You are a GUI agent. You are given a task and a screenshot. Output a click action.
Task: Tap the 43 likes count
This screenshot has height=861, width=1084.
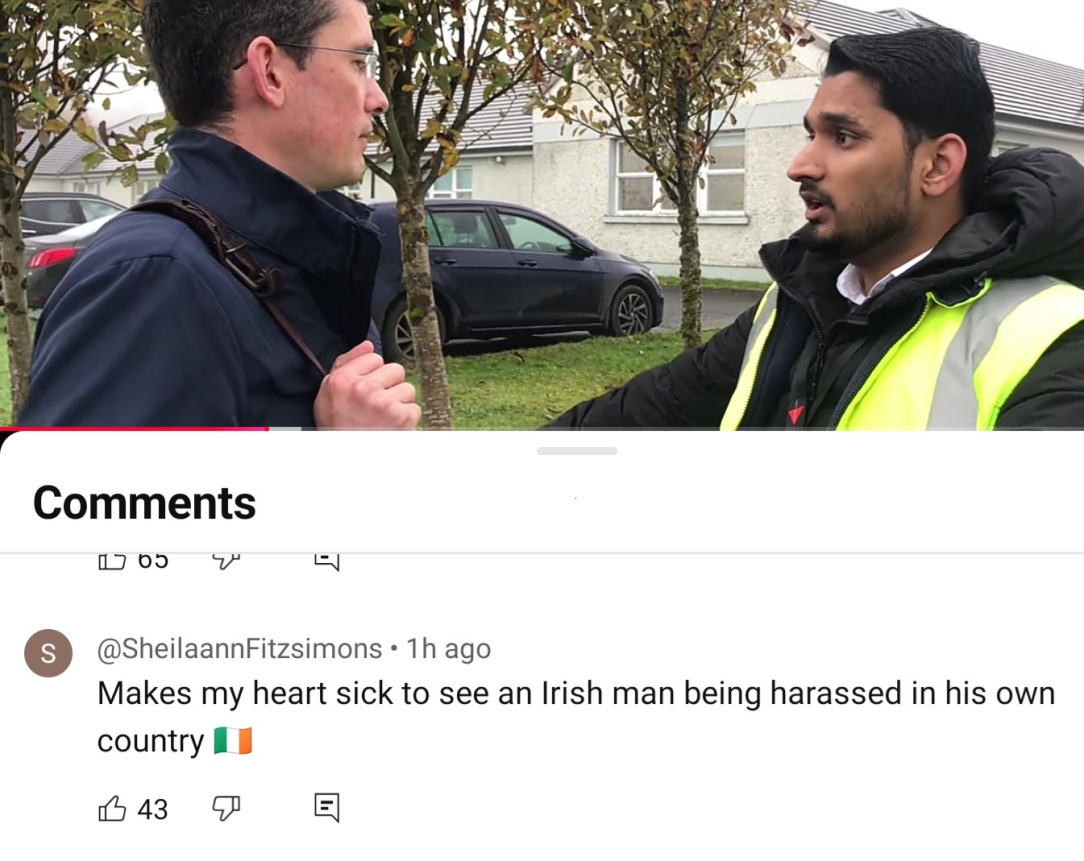pyautogui.click(x=152, y=809)
